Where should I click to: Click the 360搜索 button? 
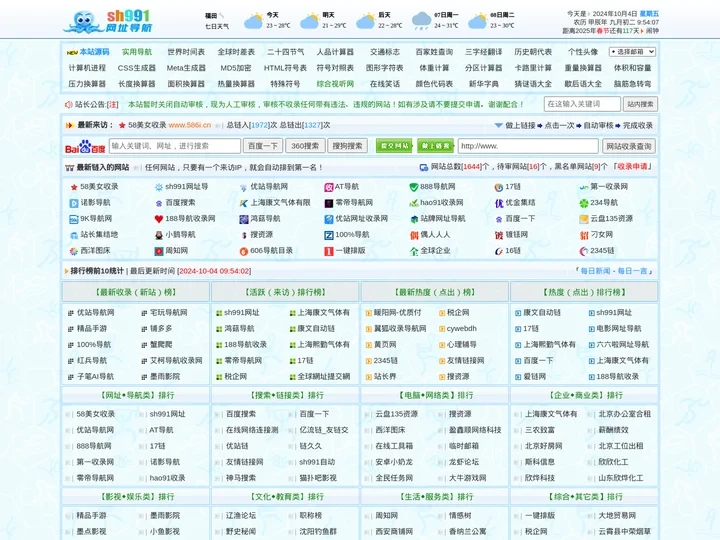(x=305, y=146)
